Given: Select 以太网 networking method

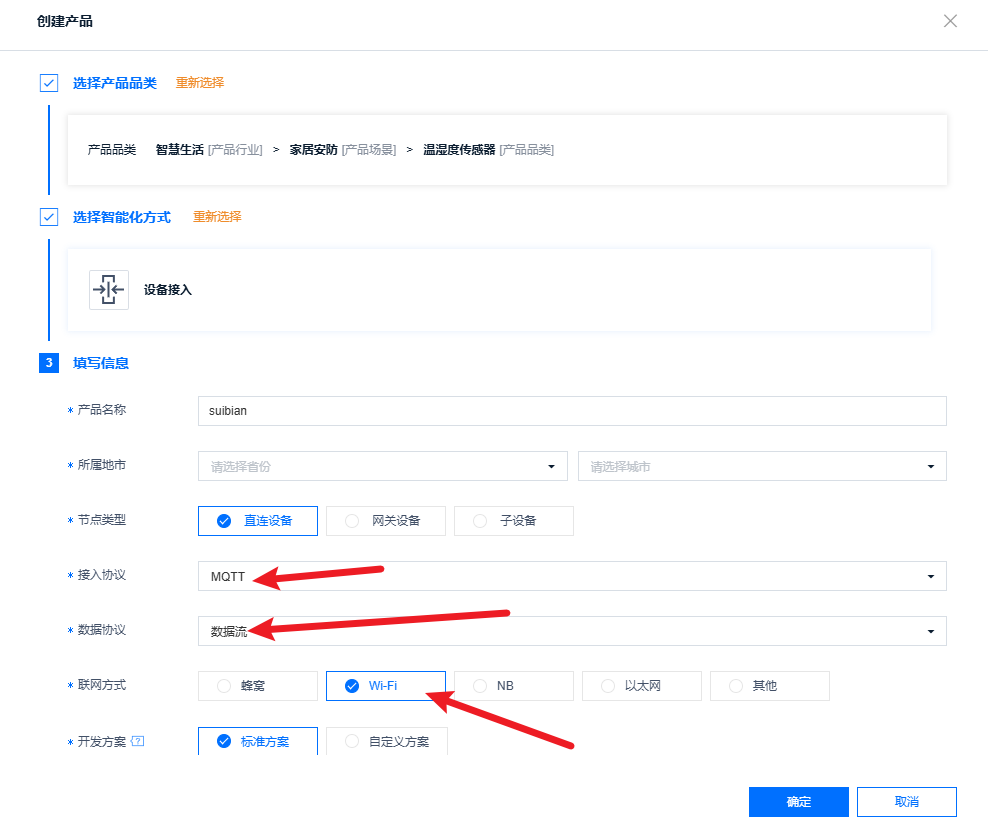Looking at the screenshot, I should (x=641, y=686).
